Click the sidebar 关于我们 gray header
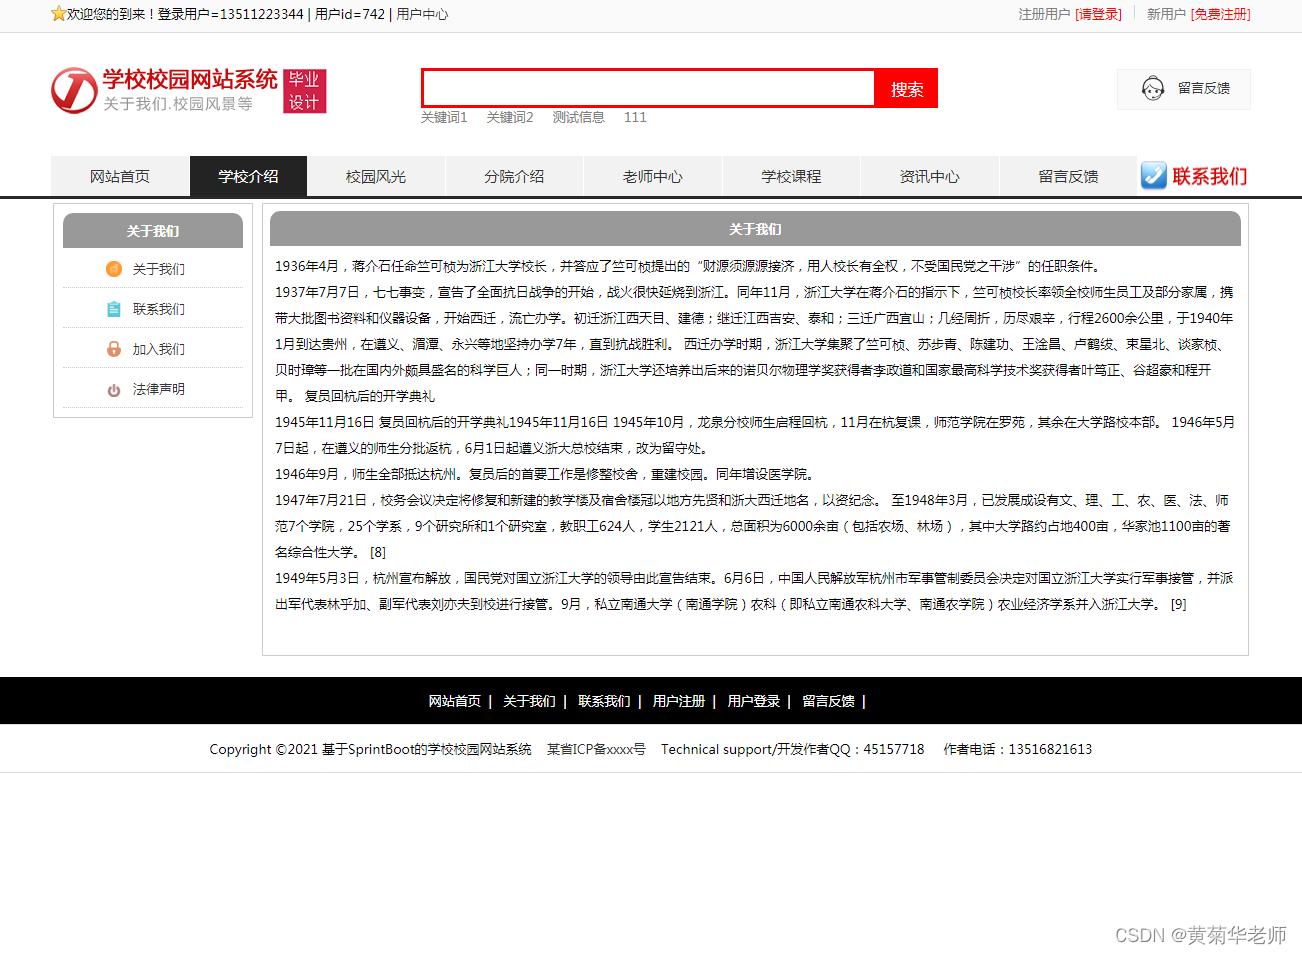The width and height of the screenshot is (1302, 955). (x=153, y=230)
